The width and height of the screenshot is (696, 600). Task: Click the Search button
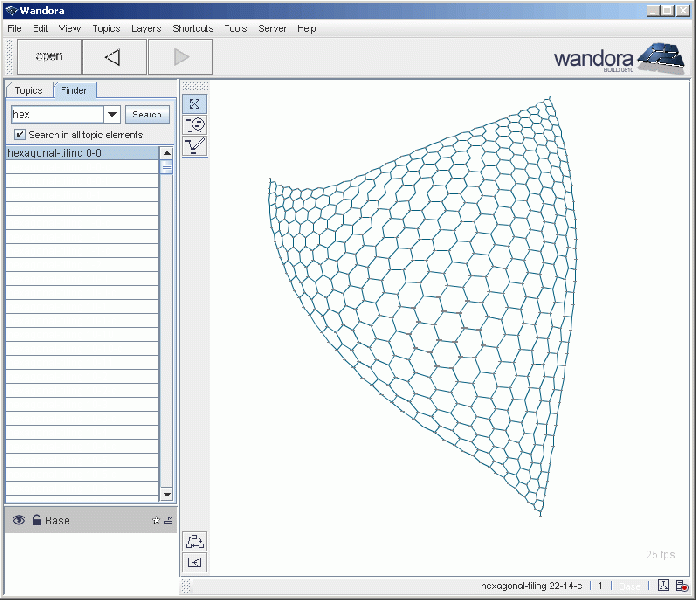147,115
